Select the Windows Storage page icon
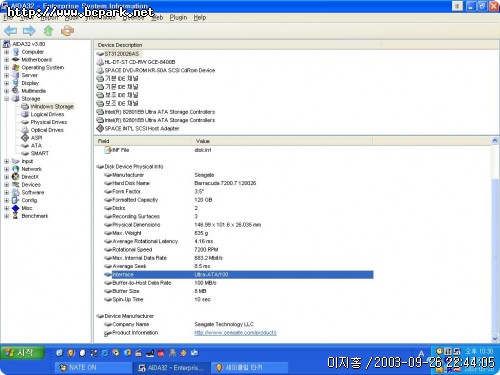This screenshot has width=500, height=375. pos(25,107)
